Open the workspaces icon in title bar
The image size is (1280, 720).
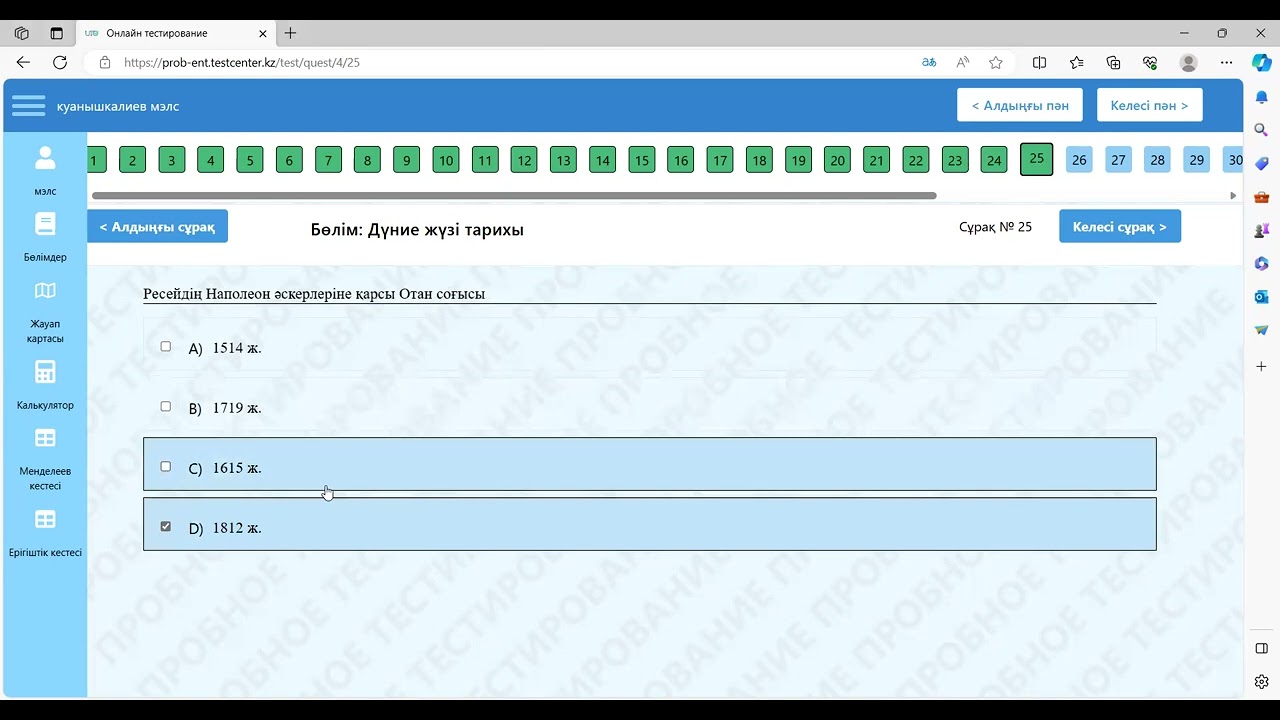(x=22, y=33)
